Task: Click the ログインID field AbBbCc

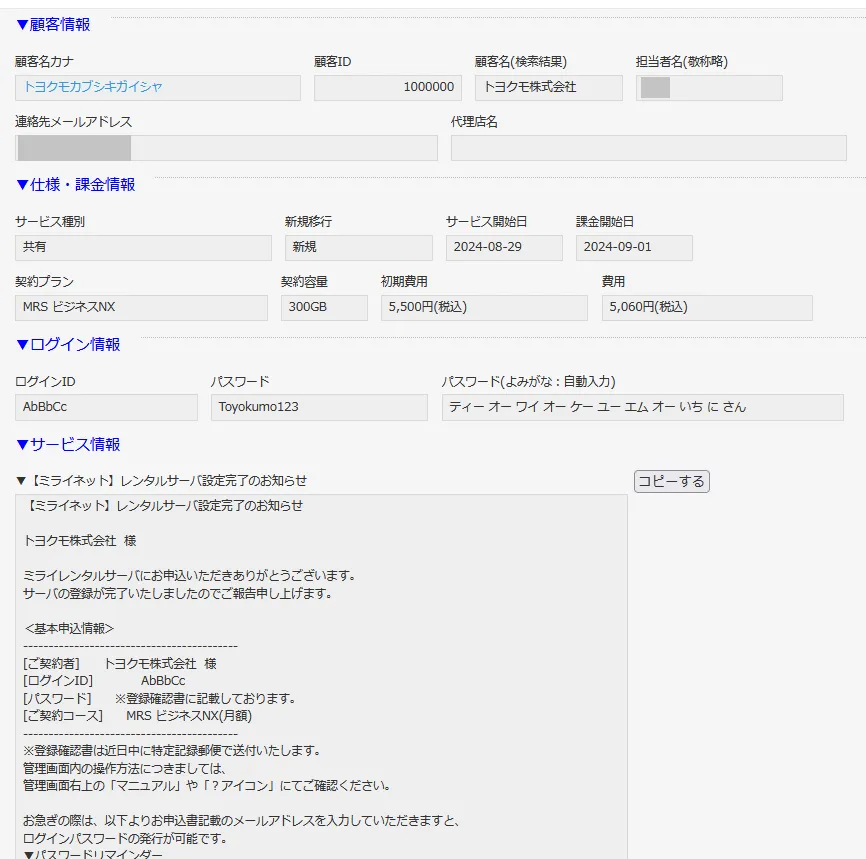Action: [106, 408]
